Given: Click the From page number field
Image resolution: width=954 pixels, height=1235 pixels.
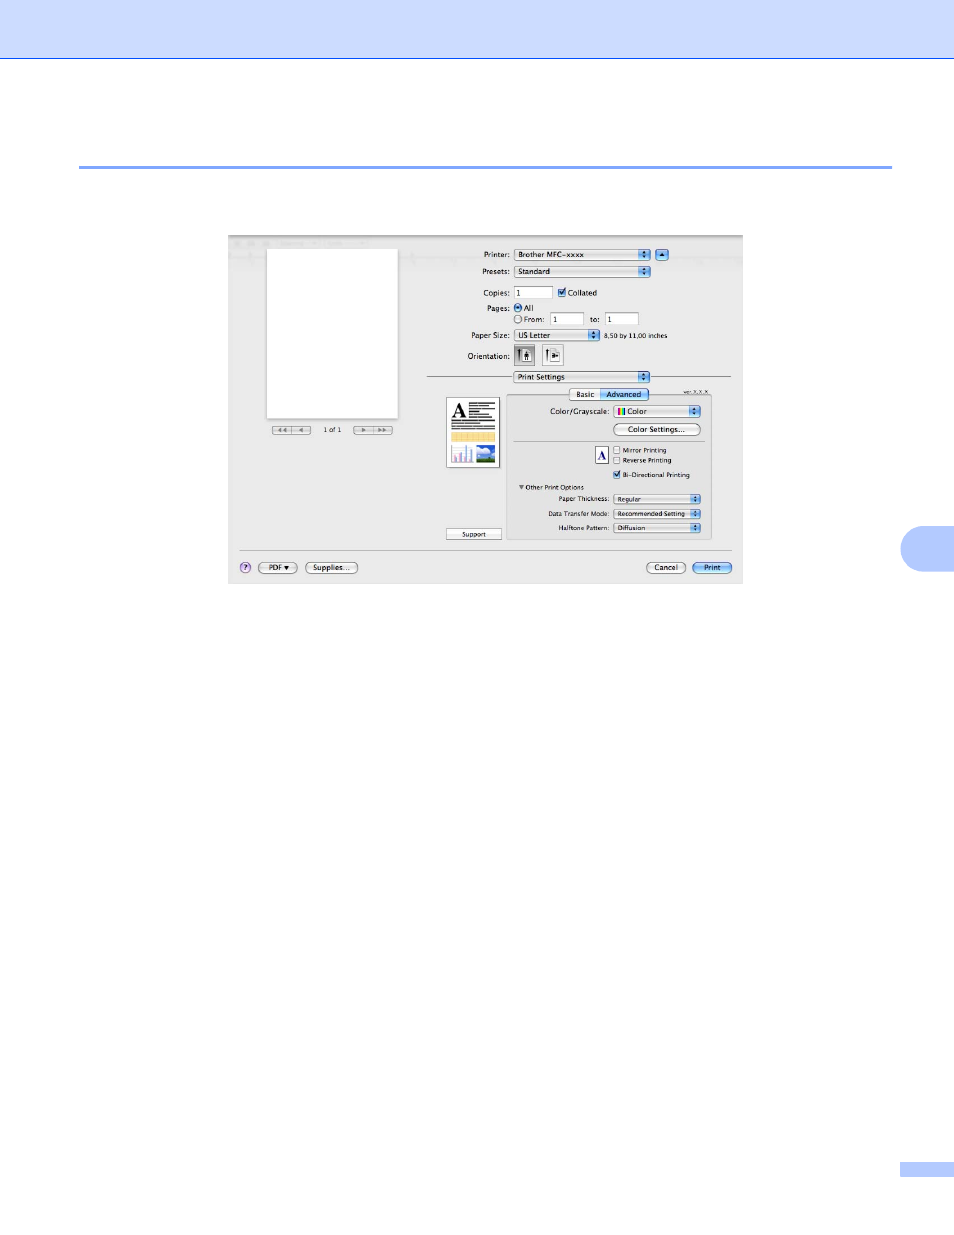Looking at the screenshot, I should click(567, 319).
